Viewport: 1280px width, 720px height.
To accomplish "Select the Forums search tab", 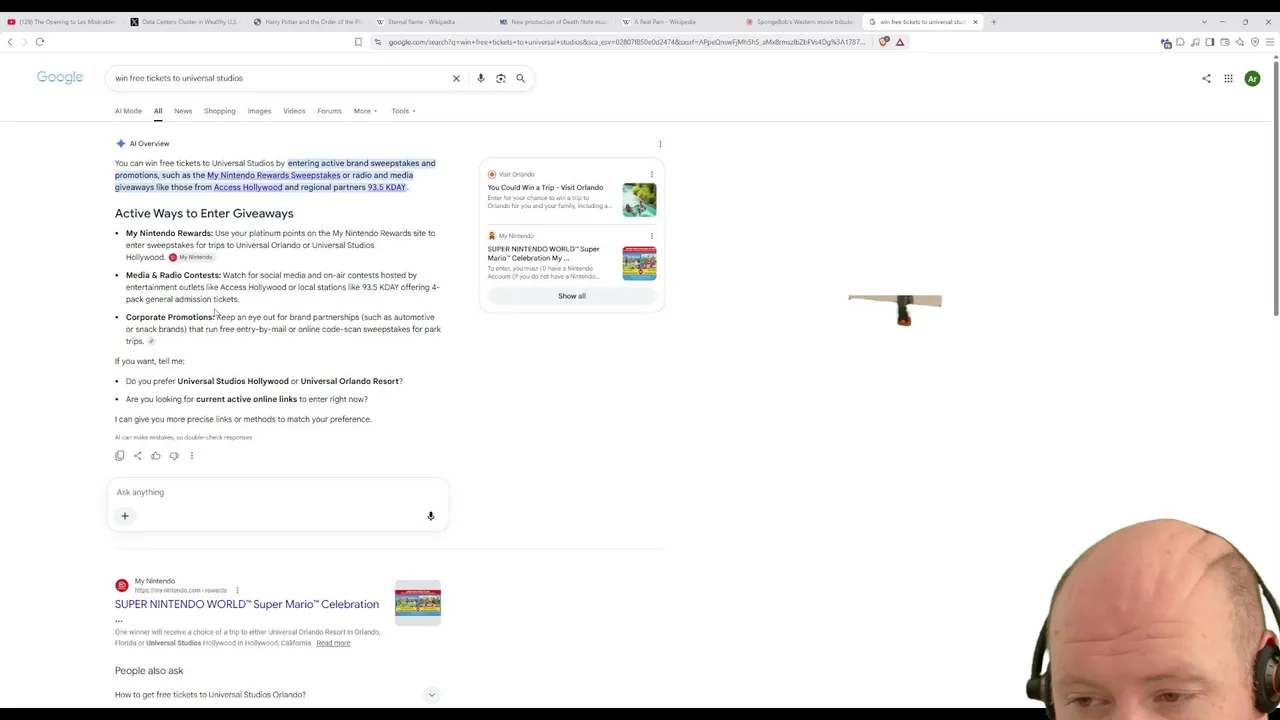I will [x=329, y=111].
